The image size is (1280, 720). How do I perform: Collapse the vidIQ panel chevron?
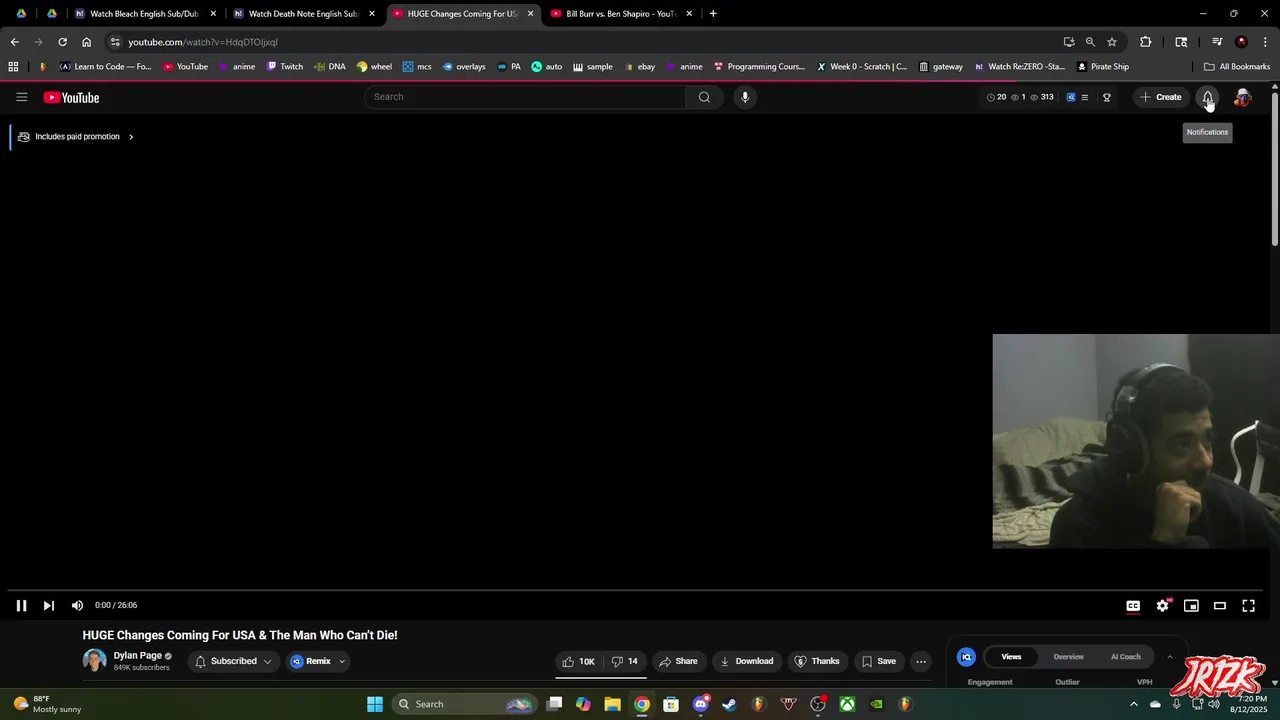(1169, 657)
